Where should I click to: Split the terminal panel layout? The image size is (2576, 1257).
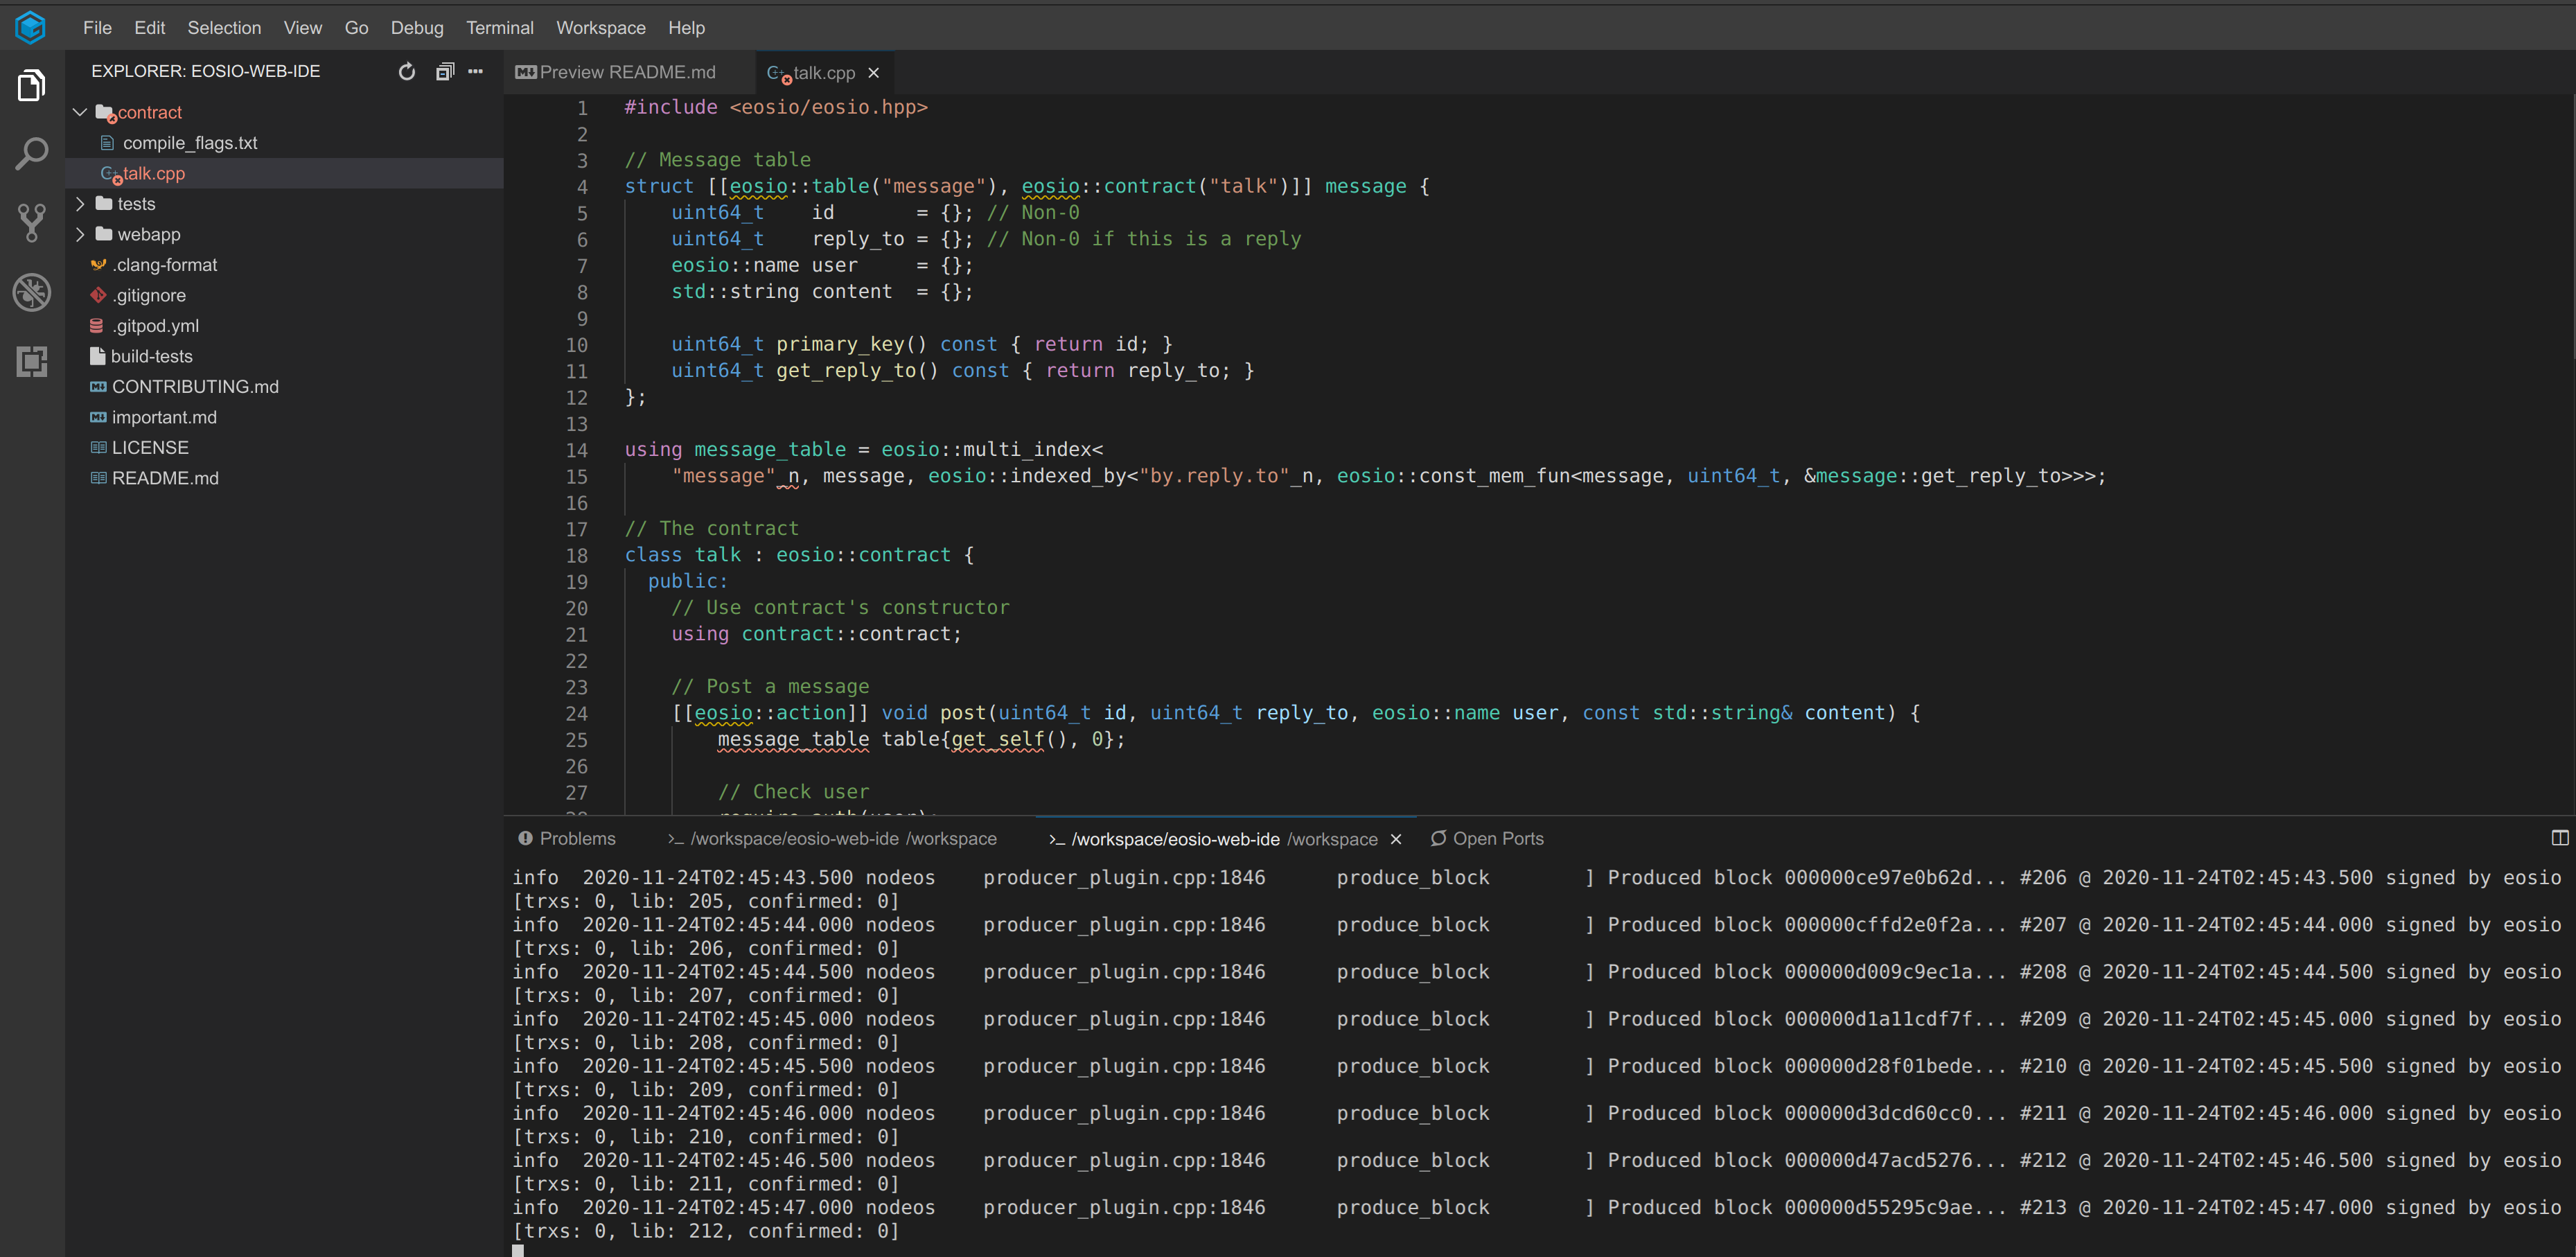coord(2559,838)
